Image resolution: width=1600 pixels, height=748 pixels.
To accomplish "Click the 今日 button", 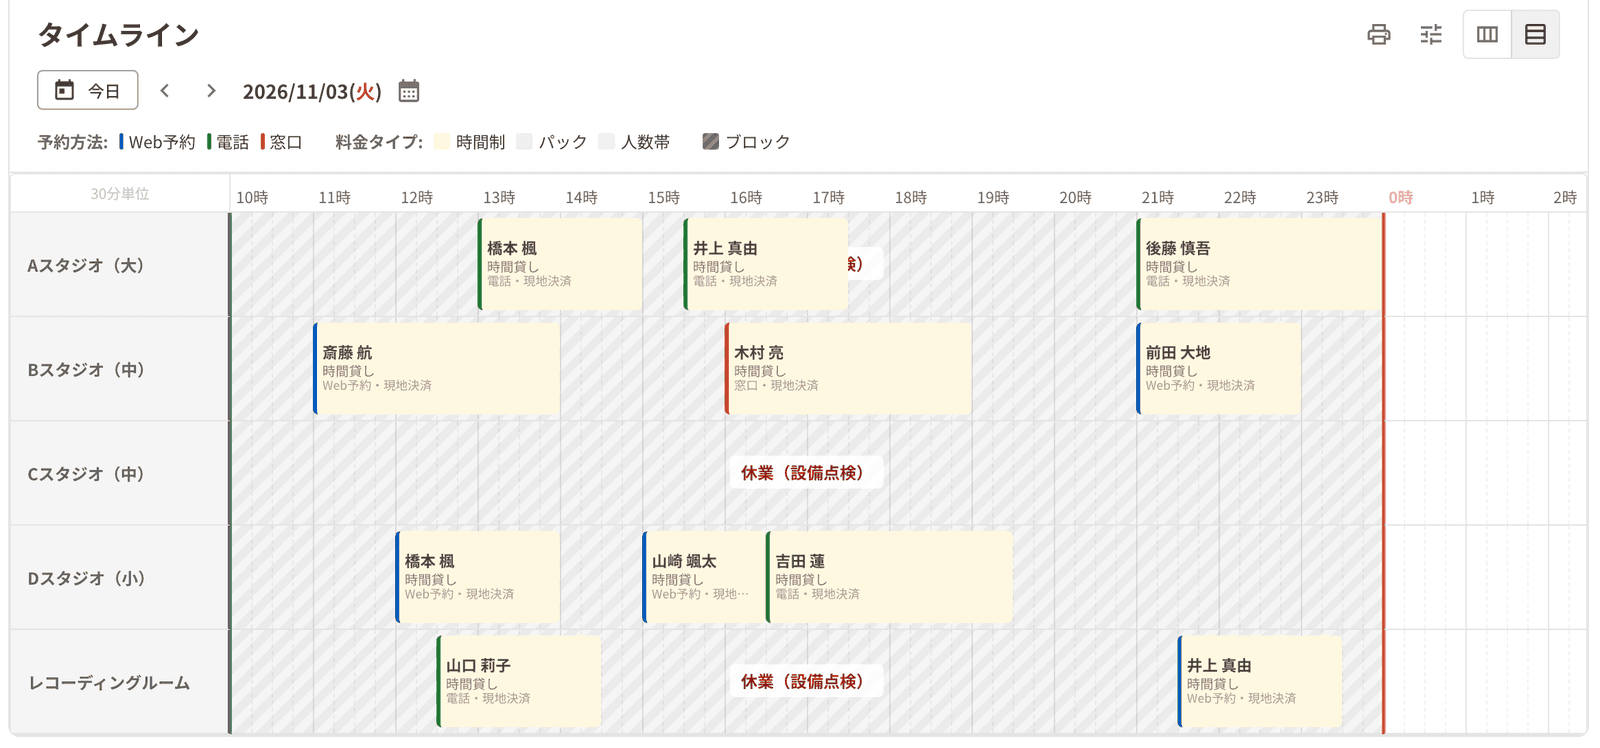I will click(88, 90).
